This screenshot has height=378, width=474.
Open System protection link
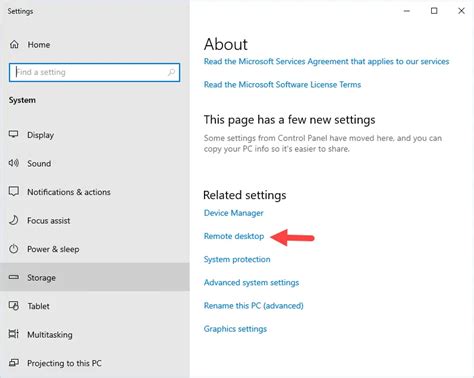(237, 259)
